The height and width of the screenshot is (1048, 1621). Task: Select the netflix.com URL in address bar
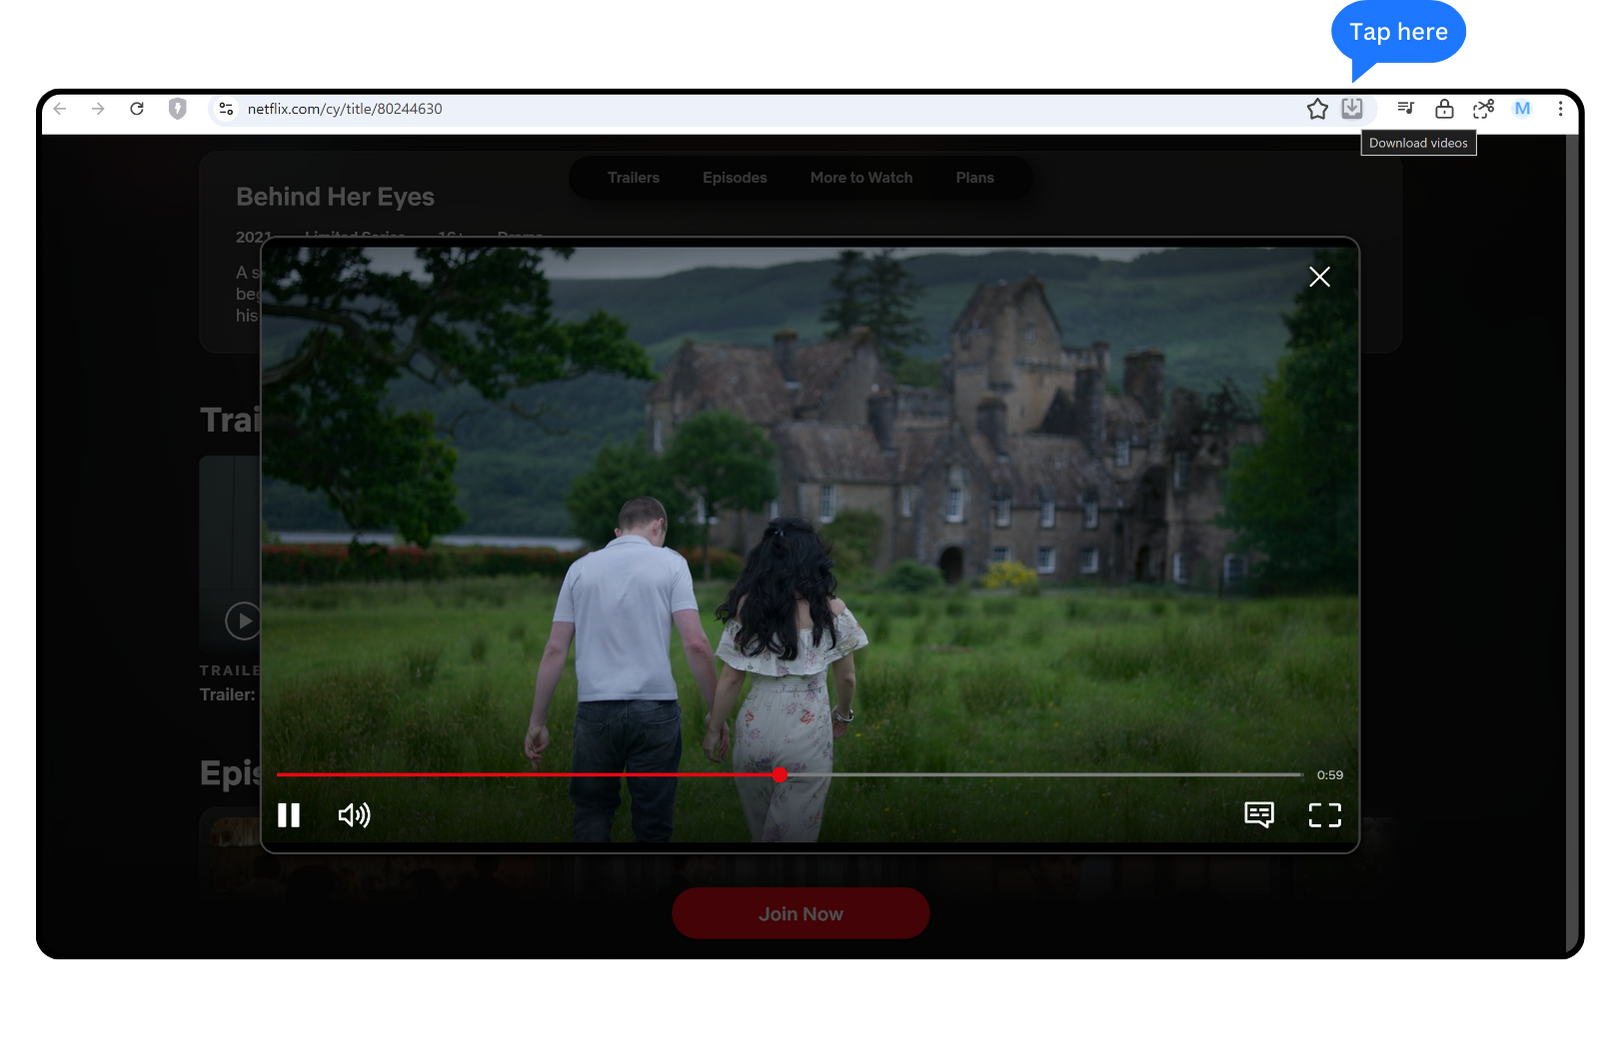click(345, 109)
